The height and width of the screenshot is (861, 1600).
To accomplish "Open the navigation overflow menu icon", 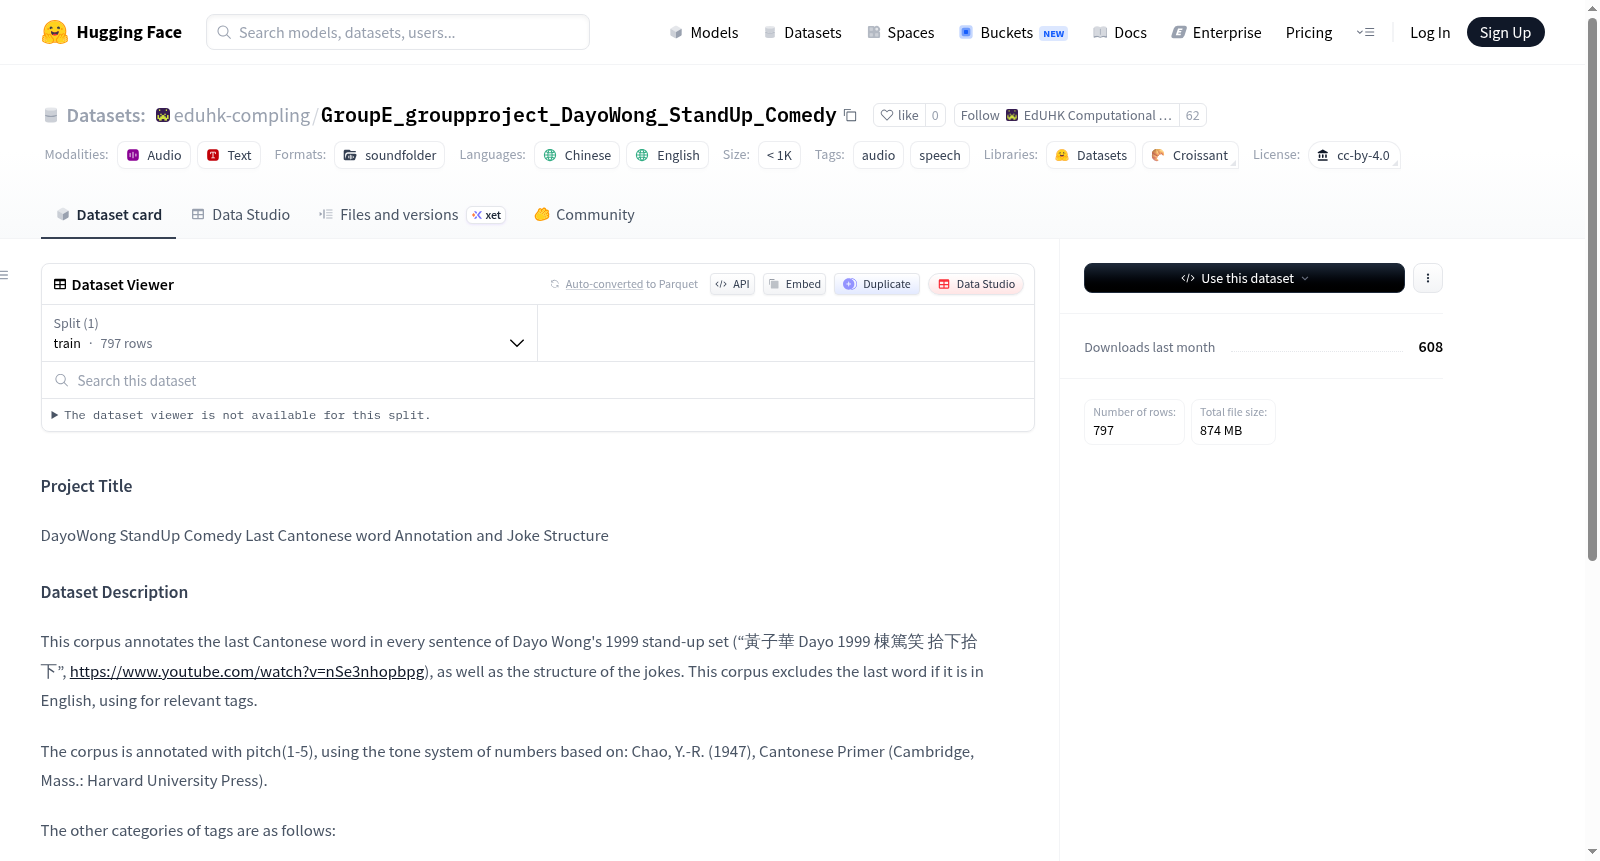I will tap(1365, 32).
